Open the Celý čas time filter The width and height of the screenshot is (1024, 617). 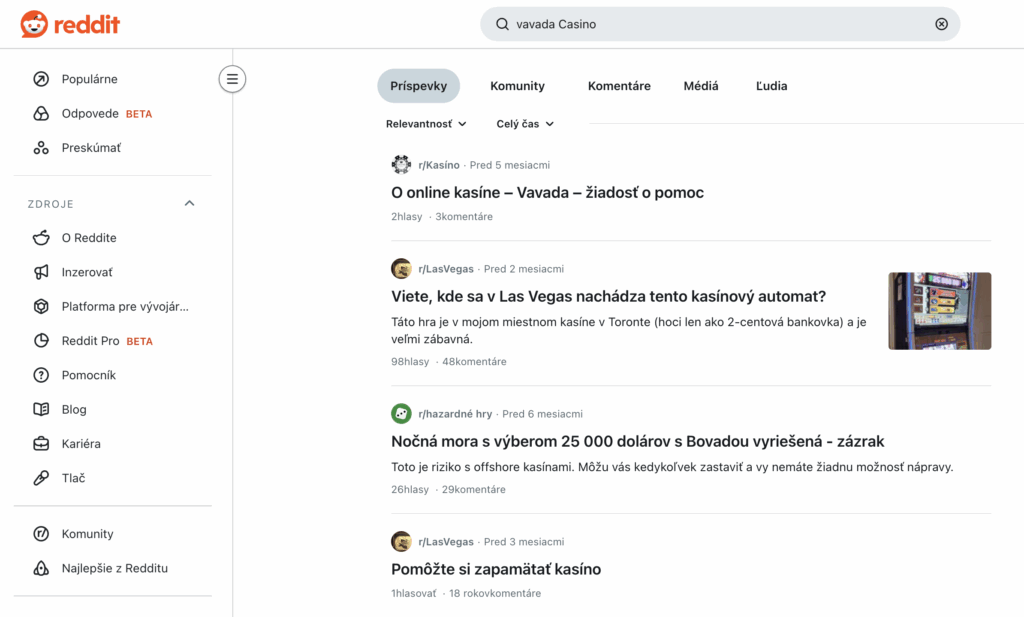tap(525, 124)
